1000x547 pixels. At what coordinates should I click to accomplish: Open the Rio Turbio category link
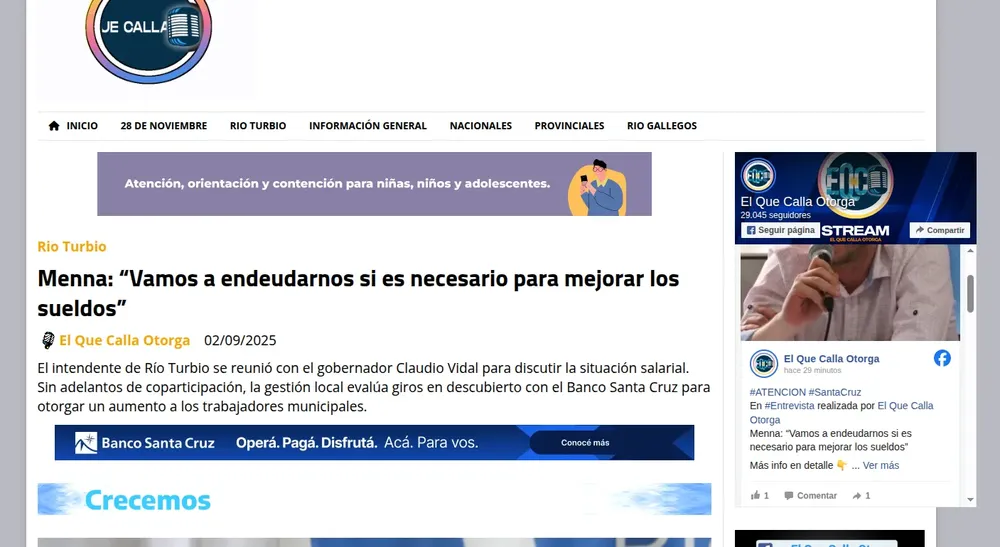click(72, 247)
